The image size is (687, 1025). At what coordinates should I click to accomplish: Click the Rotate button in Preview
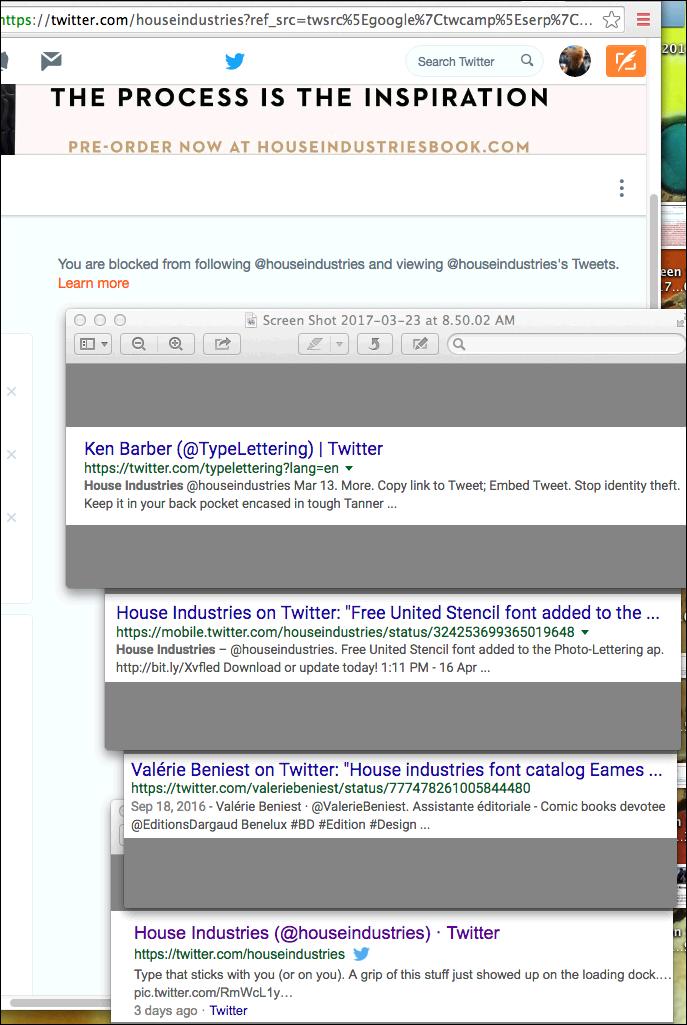pyautogui.click(x=375, y=344)
